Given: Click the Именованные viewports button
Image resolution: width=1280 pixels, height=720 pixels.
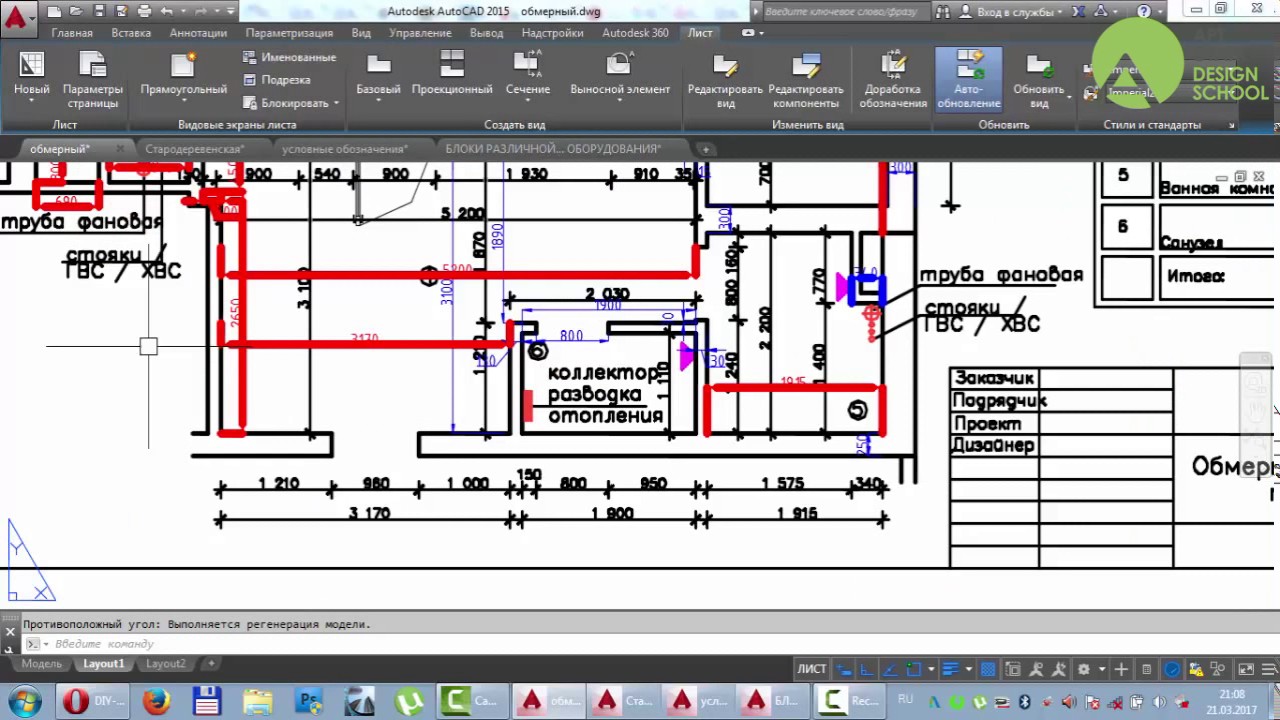Looking at the screenshot, I should tap(289, 57).
